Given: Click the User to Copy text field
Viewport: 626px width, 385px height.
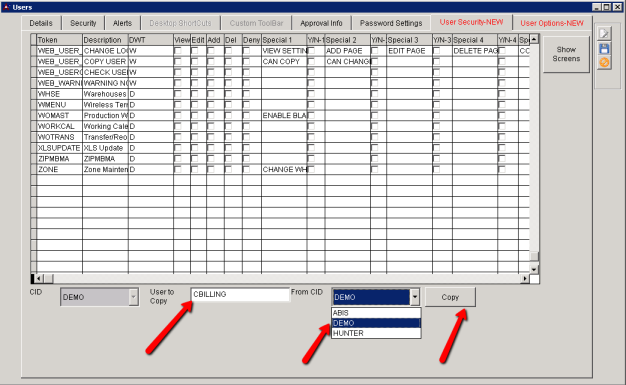Looking at the screenshot, I should [240, 294].
